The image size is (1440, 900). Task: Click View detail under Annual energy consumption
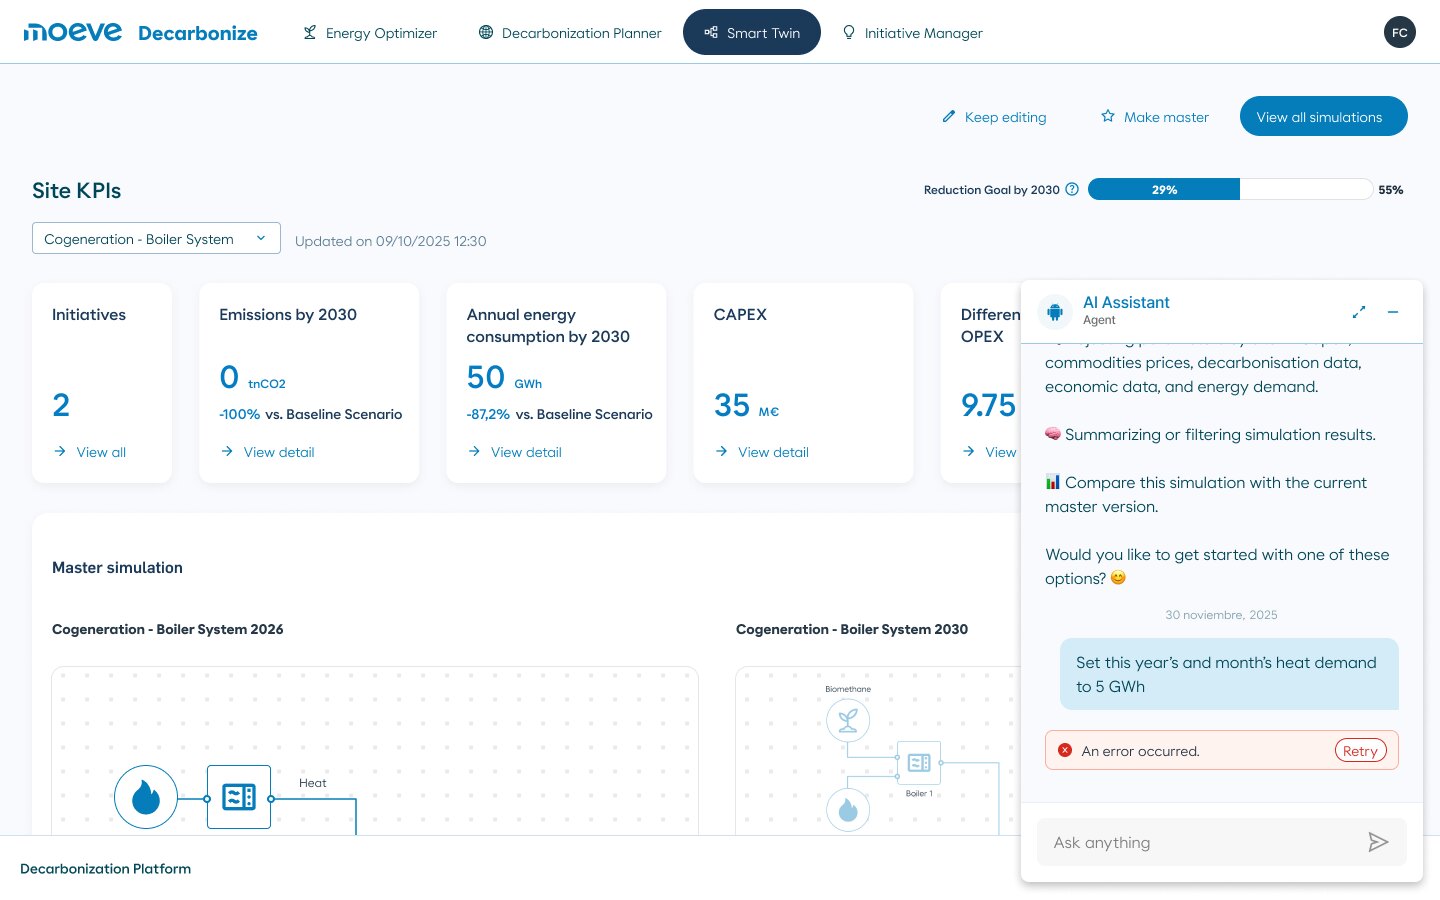pos(514,452)
